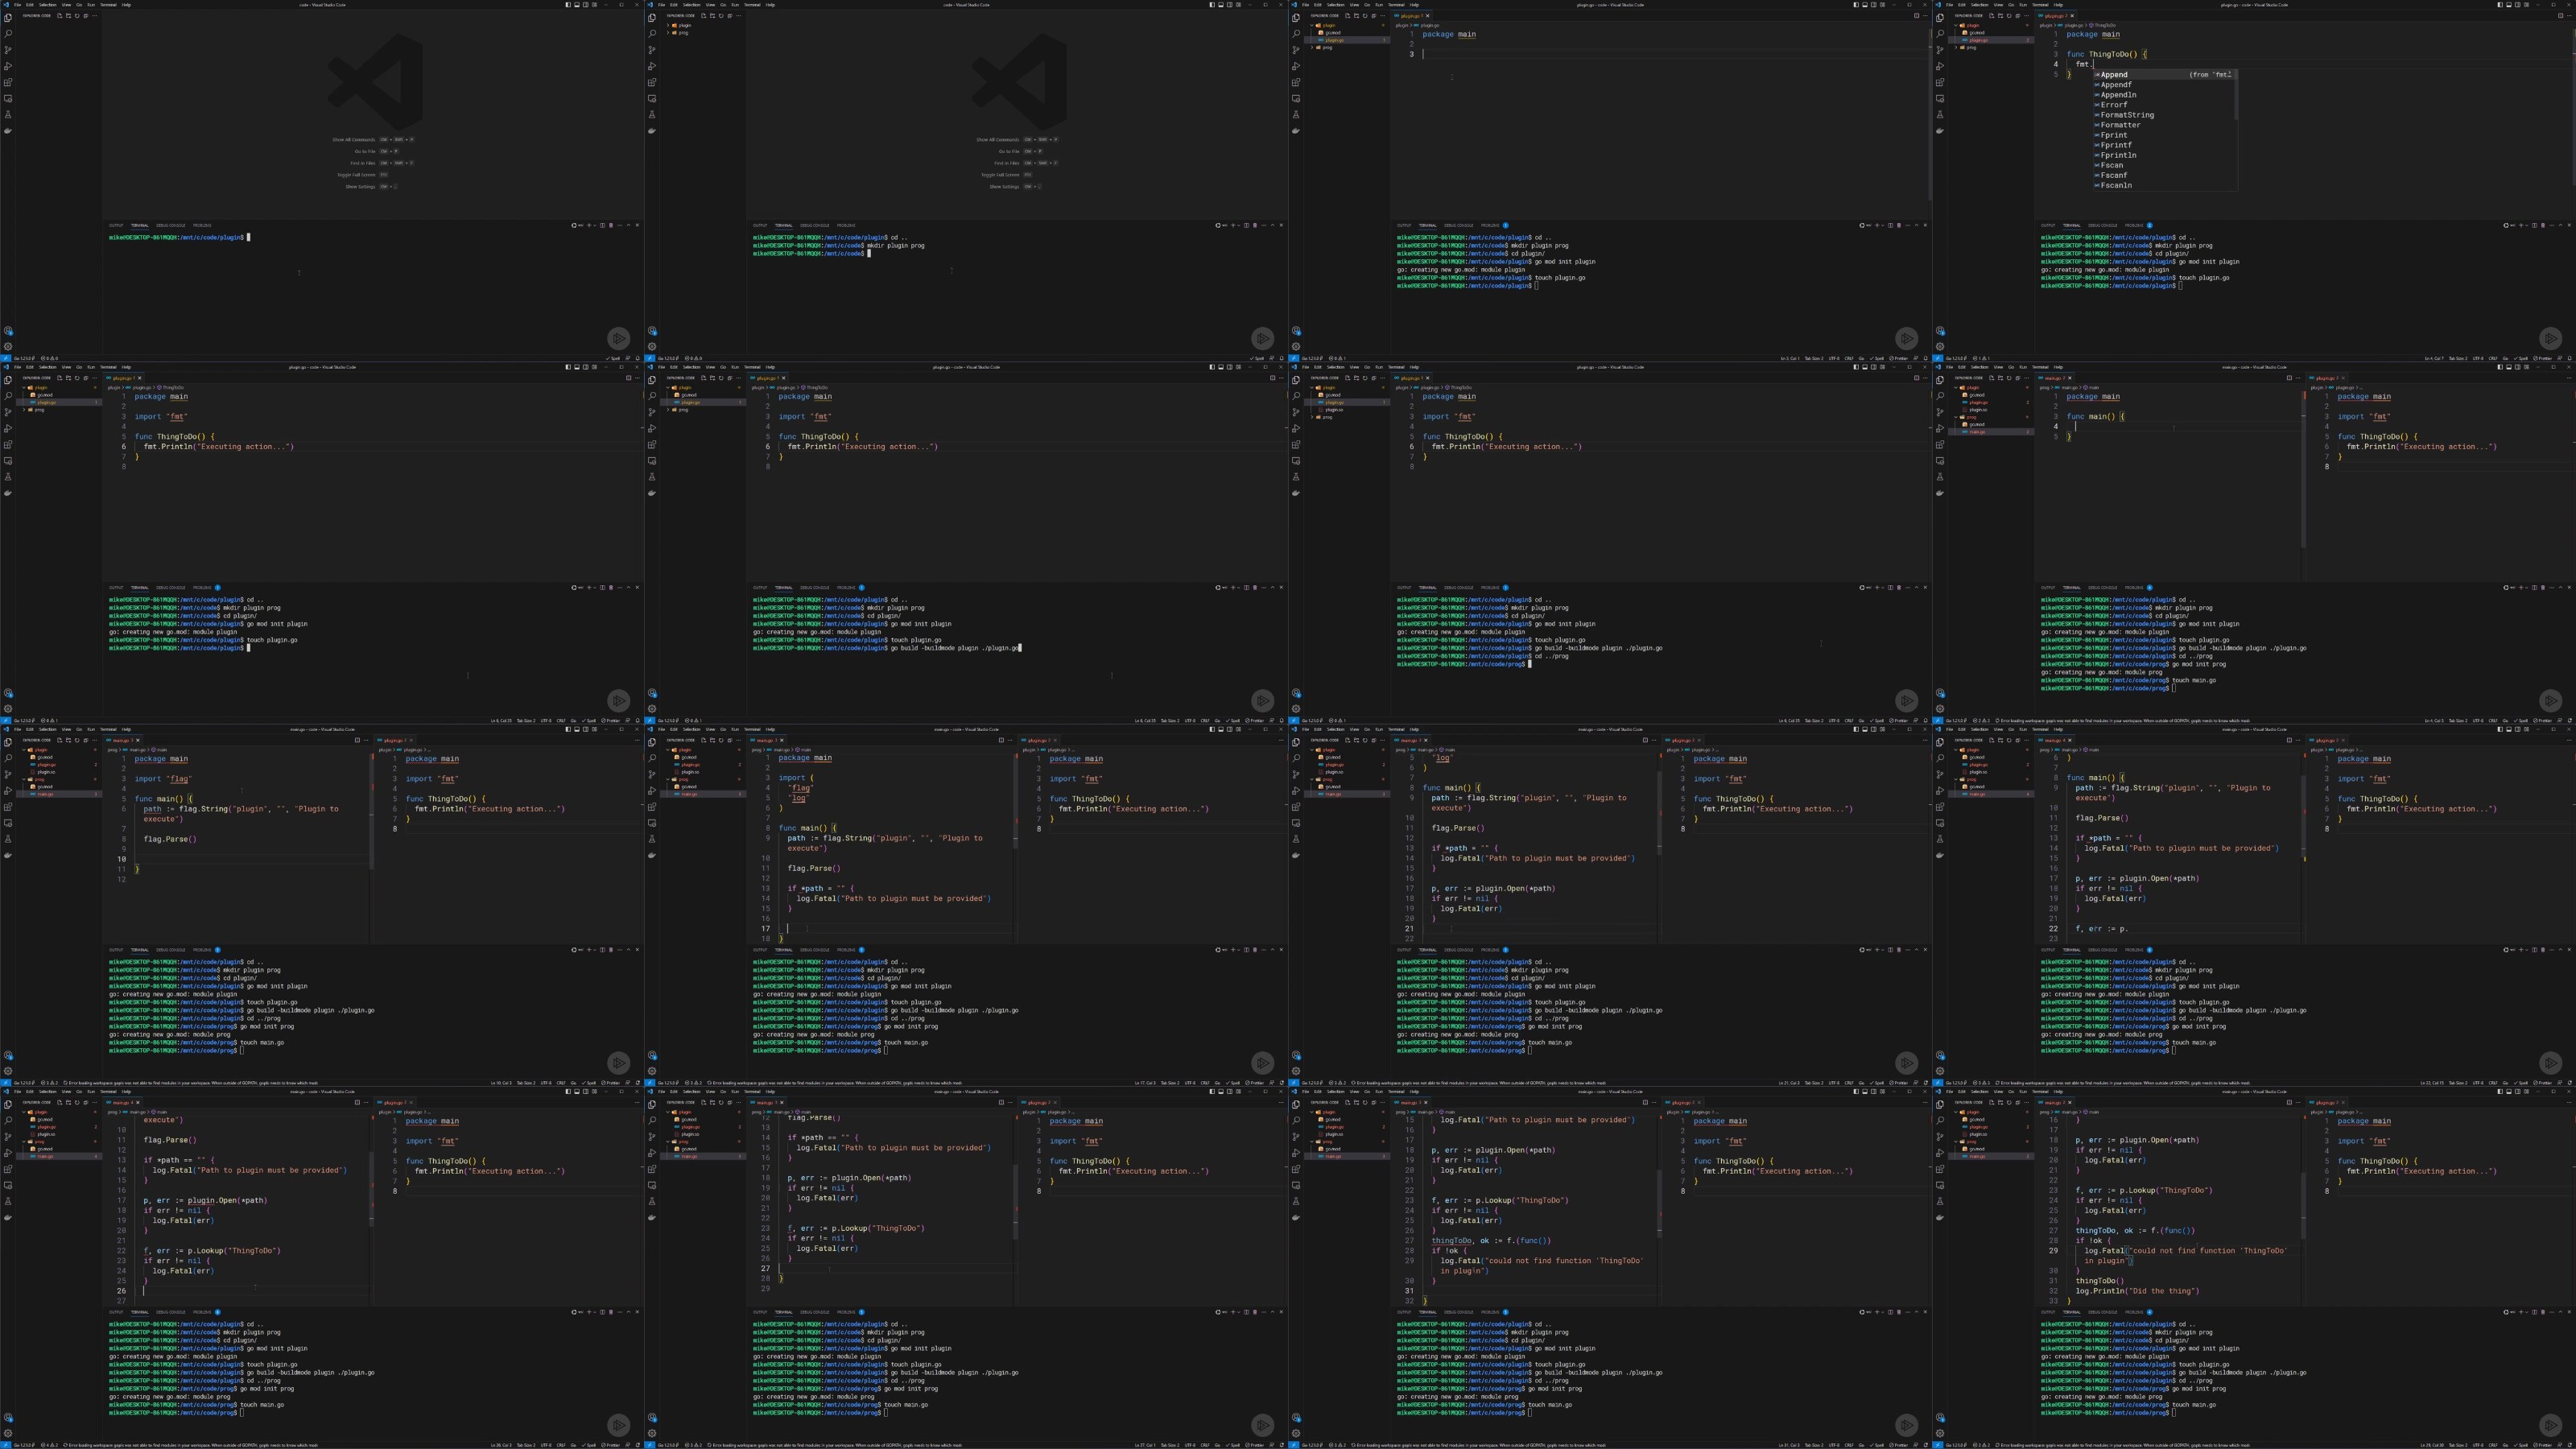Image resolution: width=2576 pixels, height=1449 pixels.
Task: Click 'Ln 4, Col 7' in status bar
Action: click(x=2435, y=358)
